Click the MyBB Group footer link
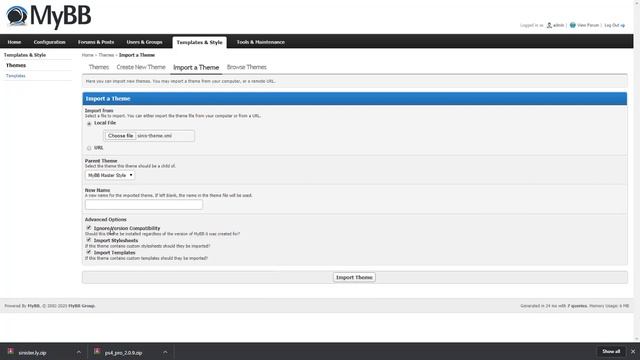The image size is (640, 360). click(81, 306)
